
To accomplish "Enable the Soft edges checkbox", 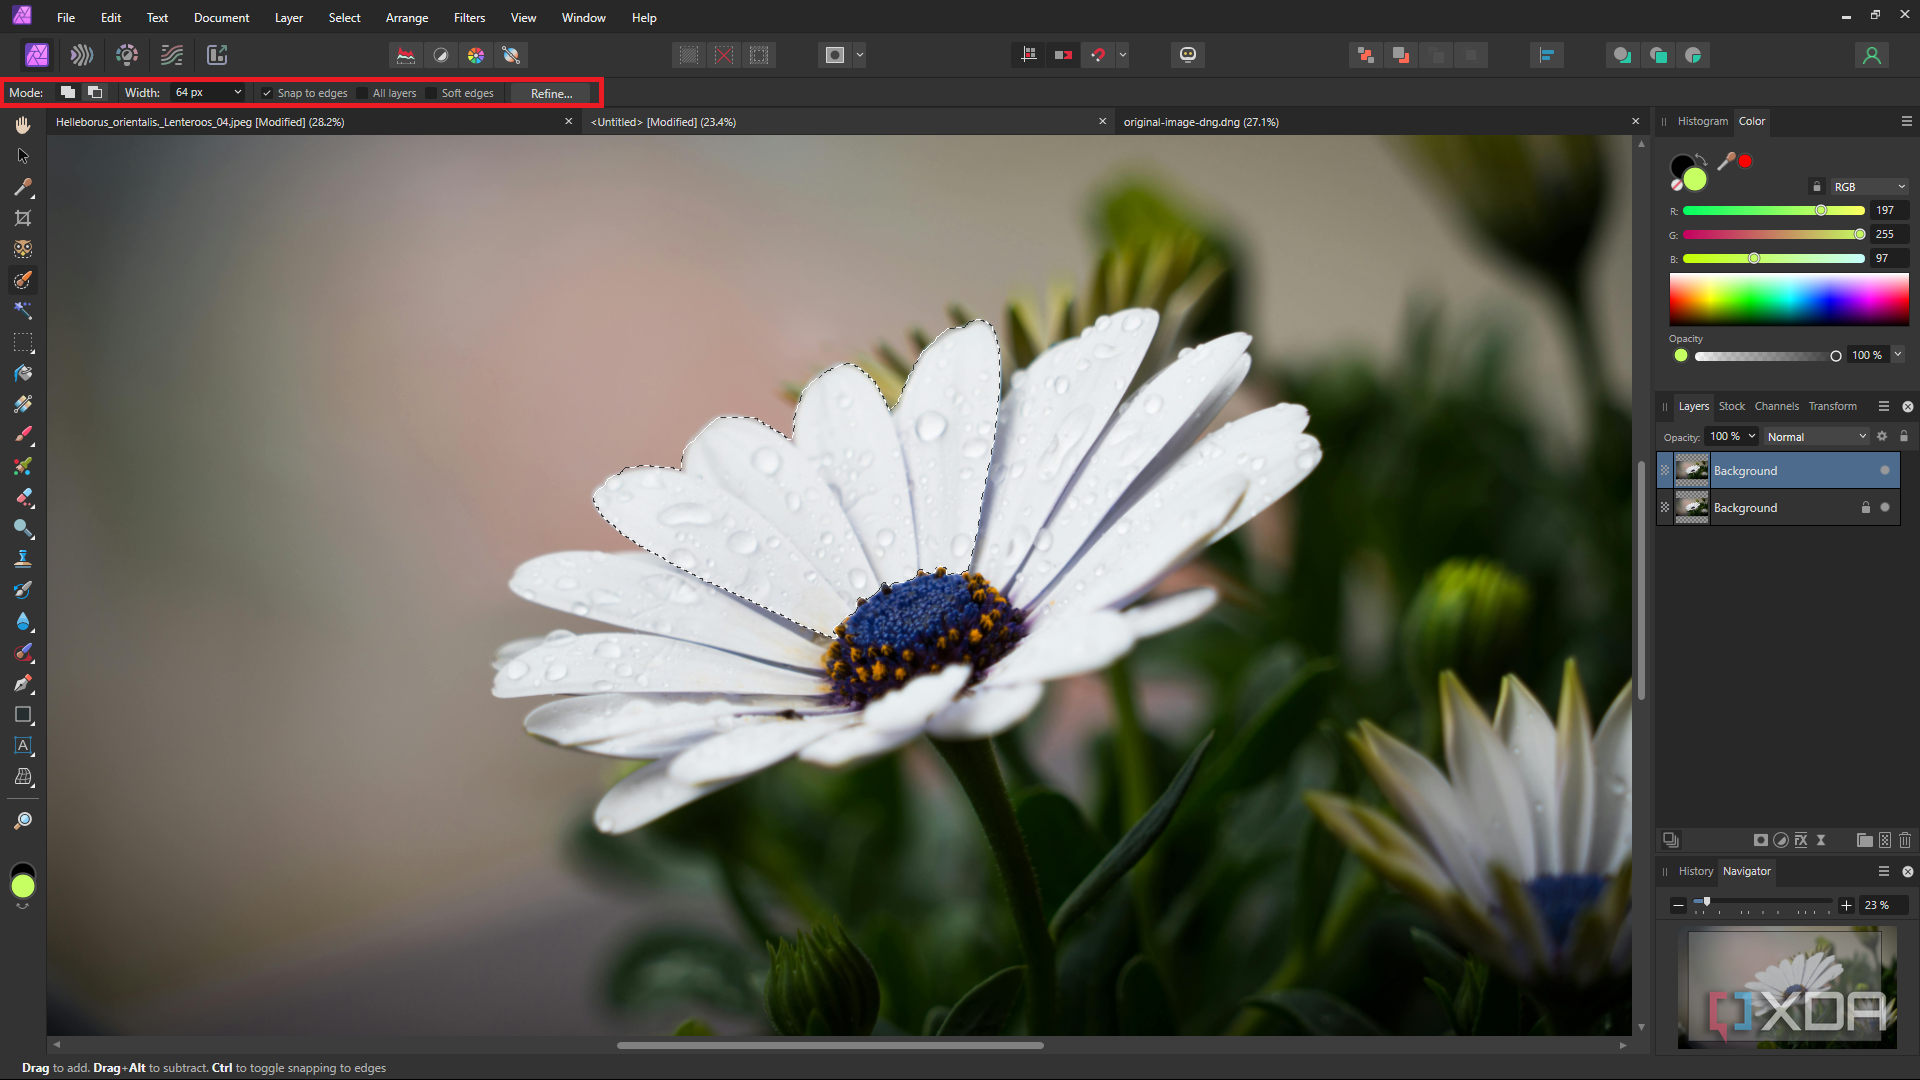I will click(x=431, y=93).
